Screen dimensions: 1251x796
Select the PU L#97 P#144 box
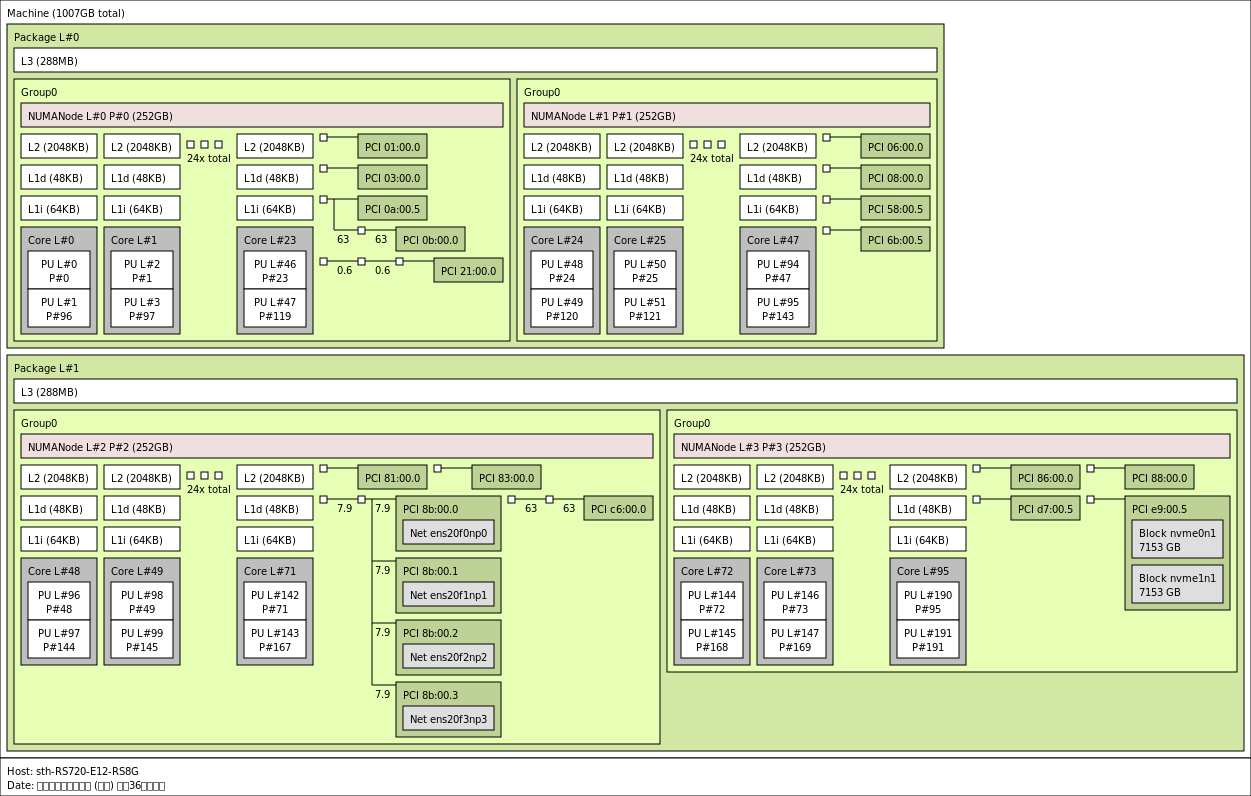[59, 640]
